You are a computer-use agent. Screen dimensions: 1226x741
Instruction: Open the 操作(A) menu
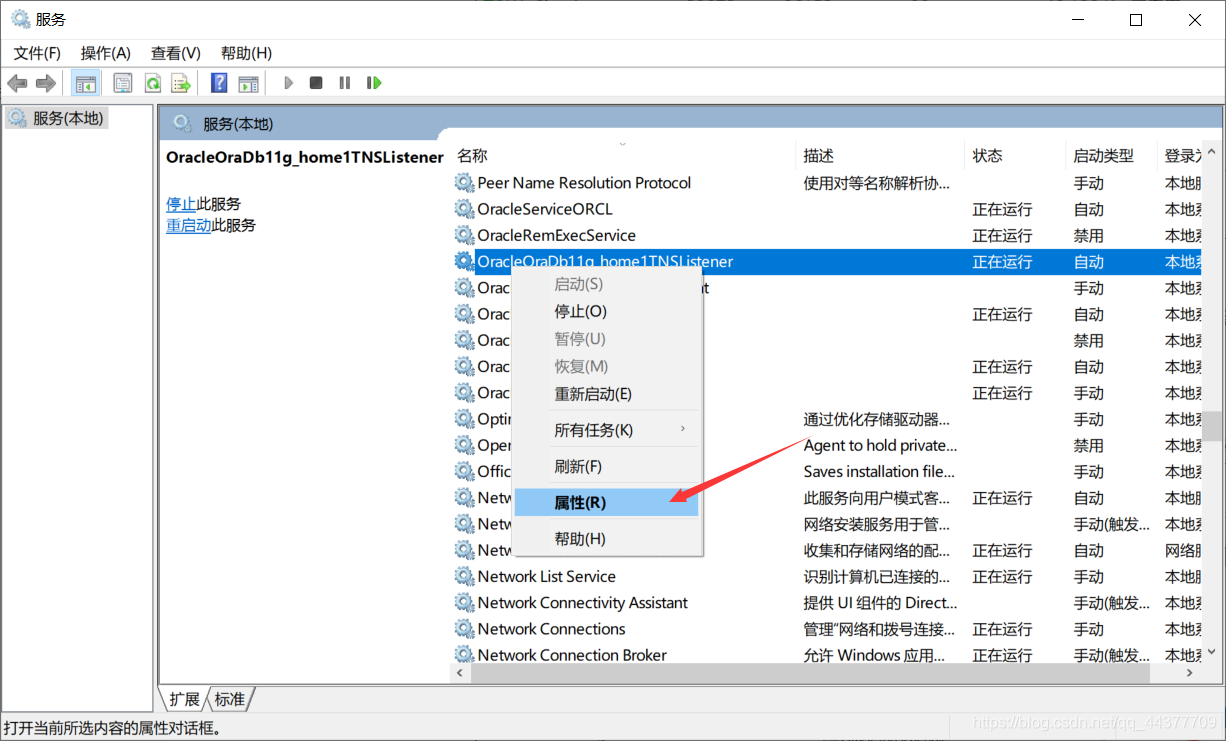tap(106, 53)
